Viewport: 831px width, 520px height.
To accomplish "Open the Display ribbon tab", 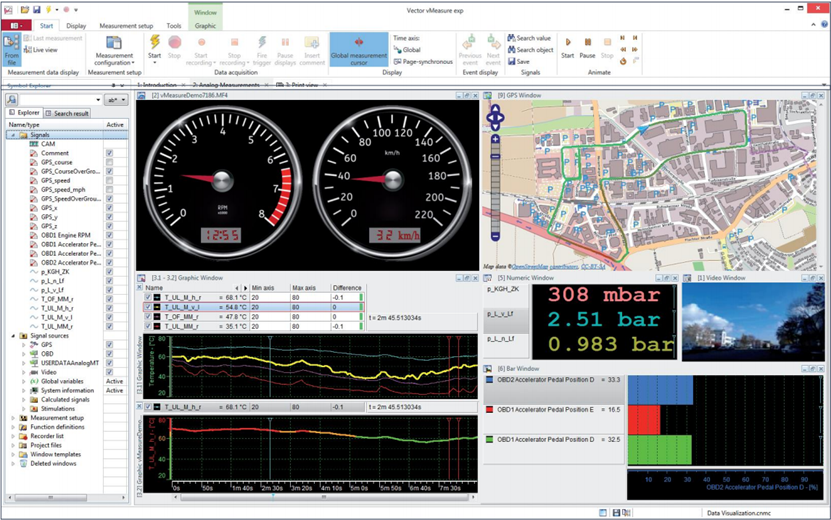I will (x=76, y=25).
